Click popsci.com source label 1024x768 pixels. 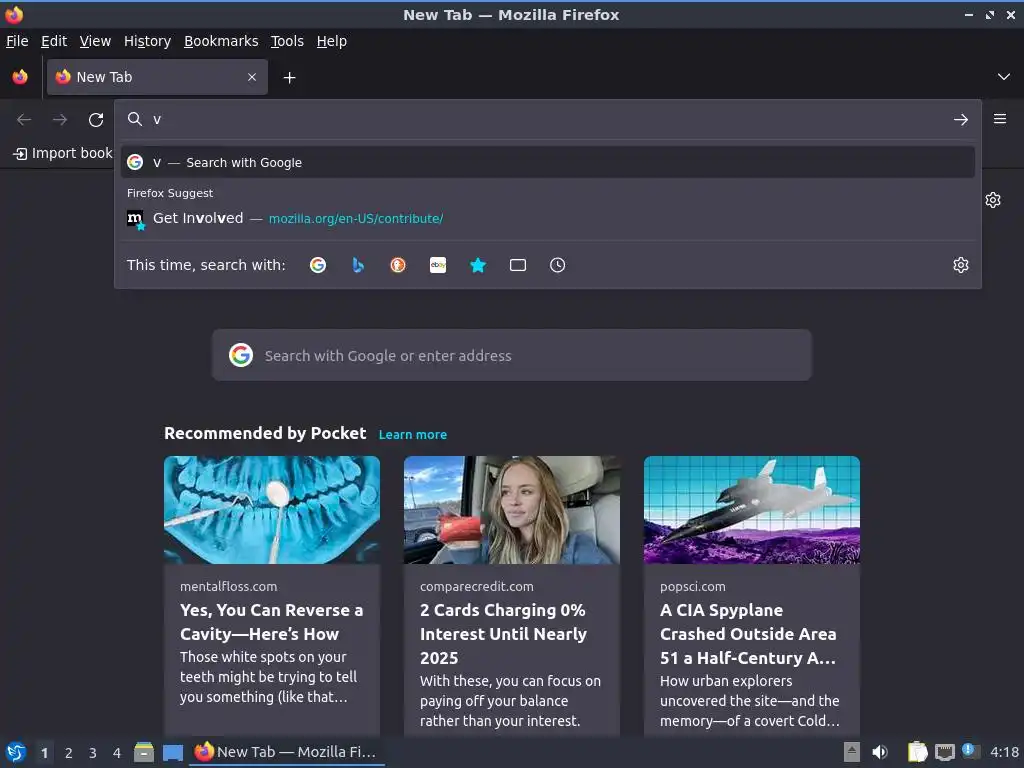click(x=693, y=586)
